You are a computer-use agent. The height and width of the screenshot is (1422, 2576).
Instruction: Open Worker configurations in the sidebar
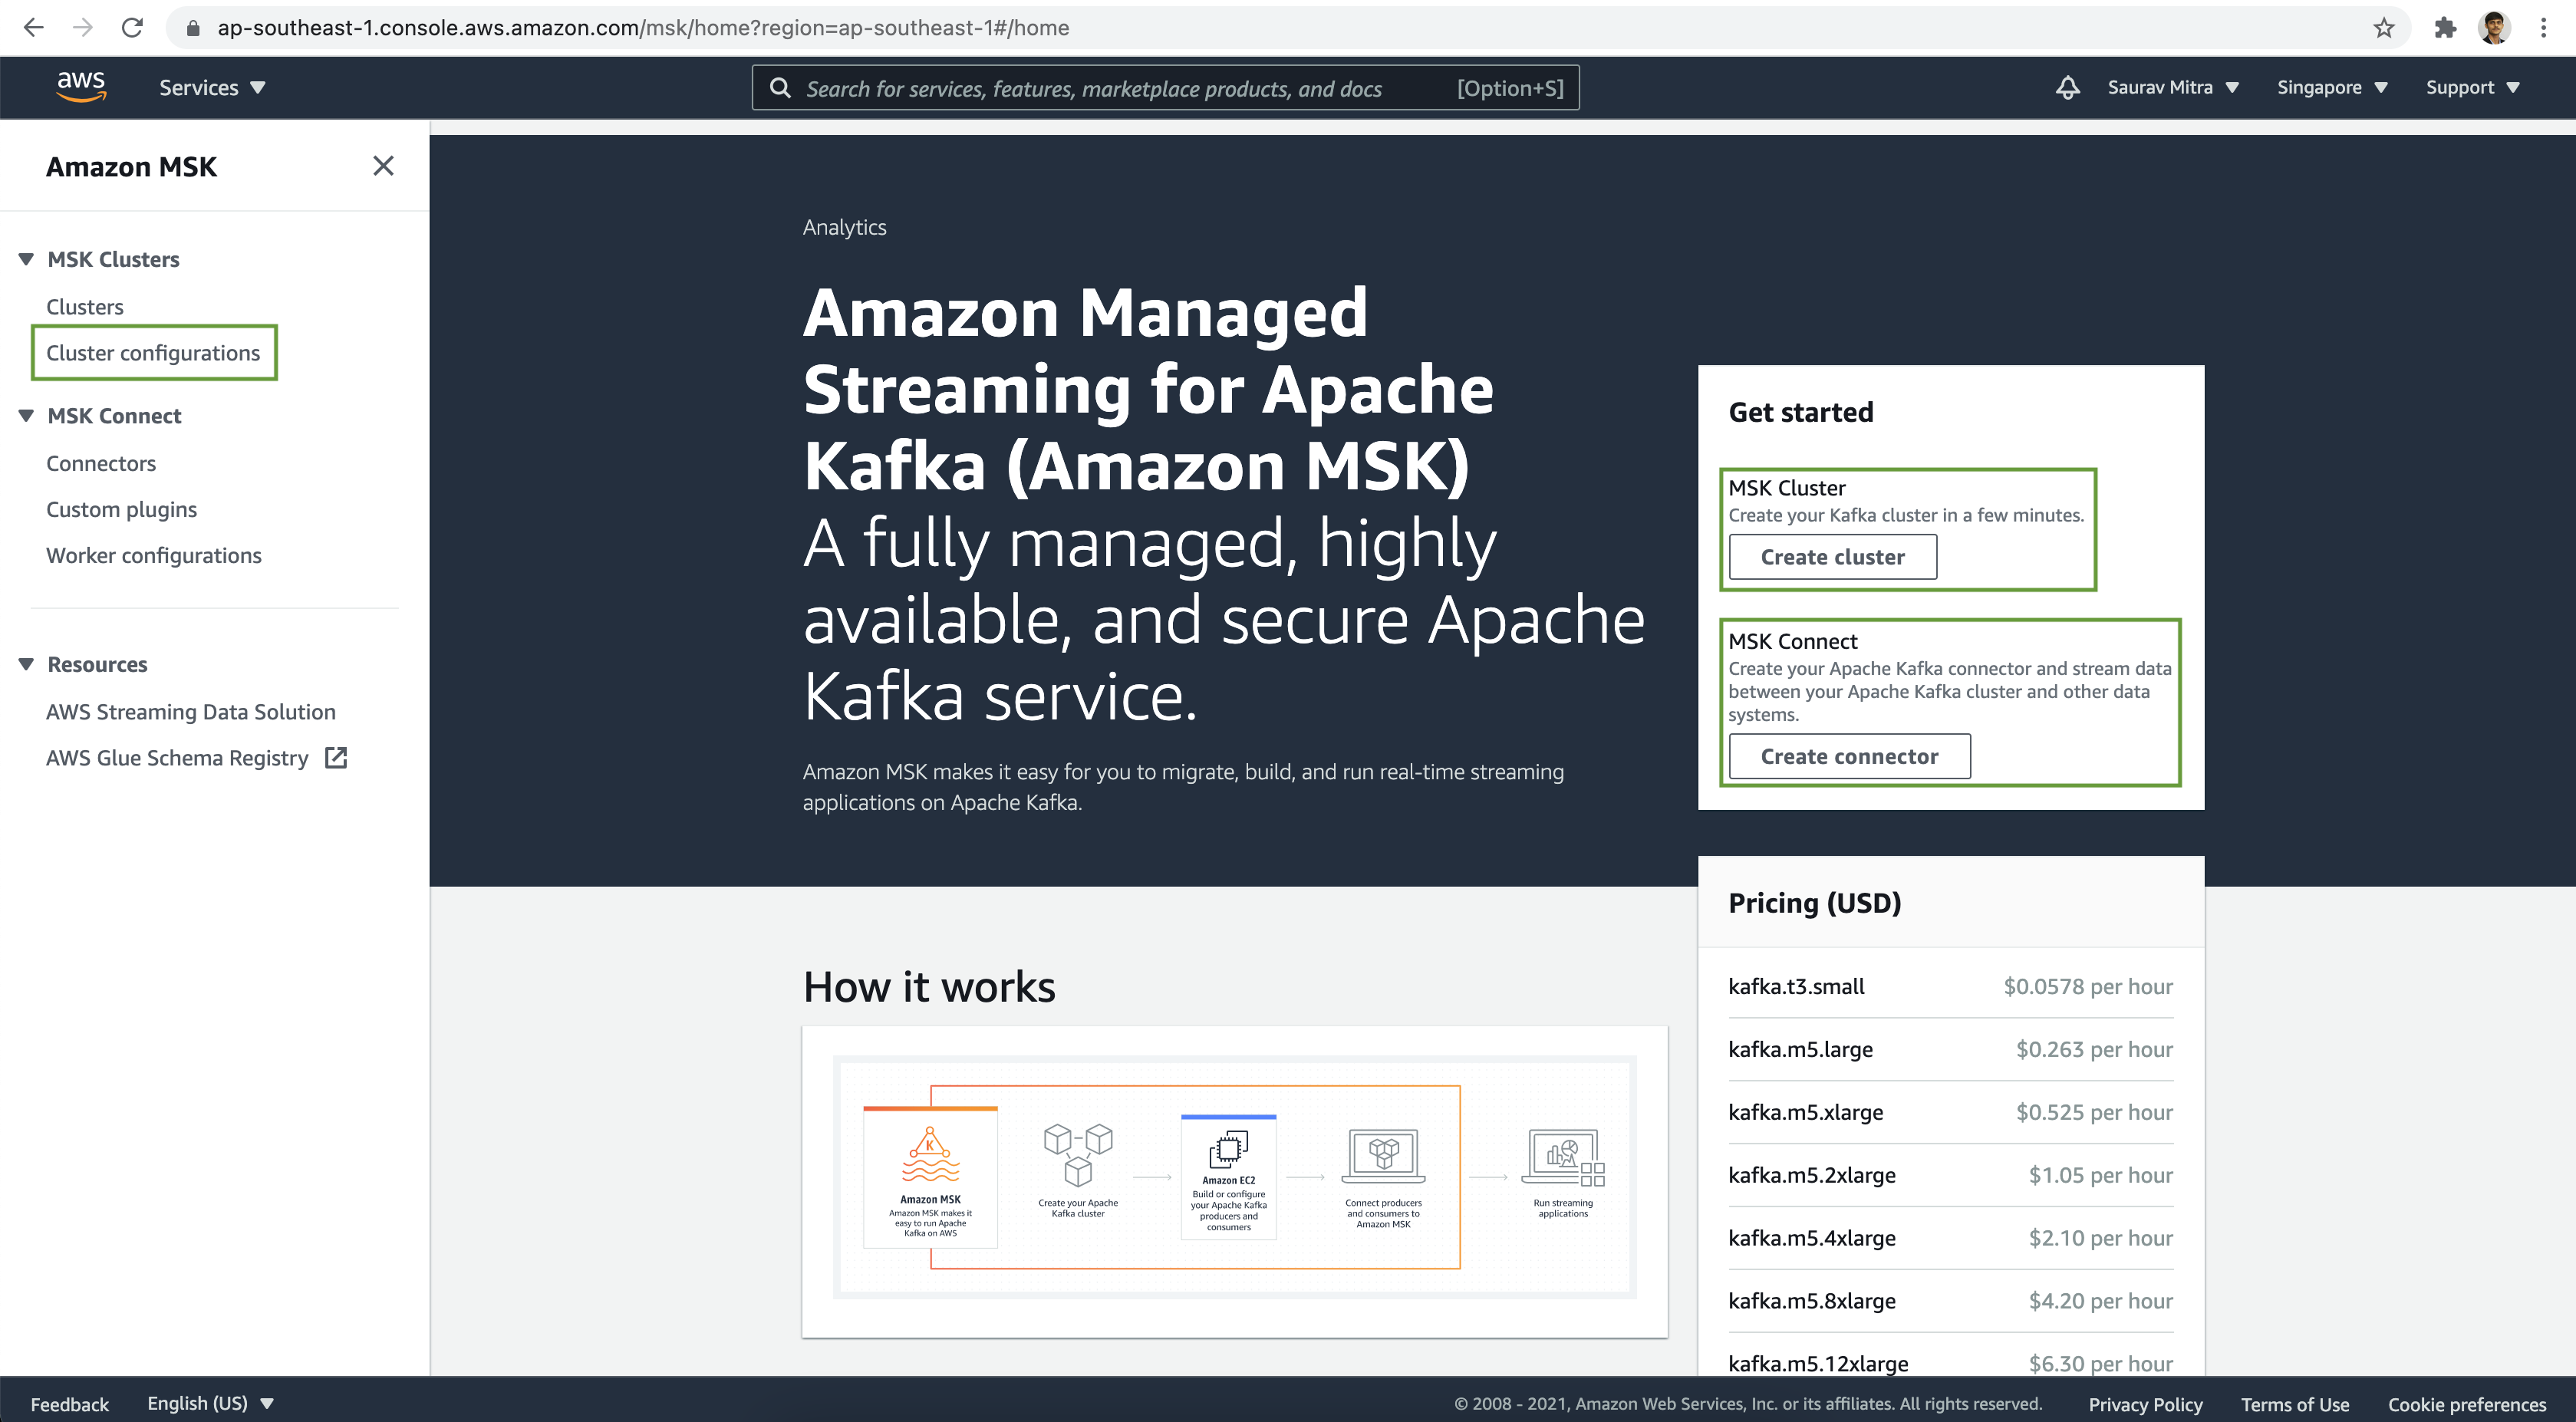click(154, 555)
